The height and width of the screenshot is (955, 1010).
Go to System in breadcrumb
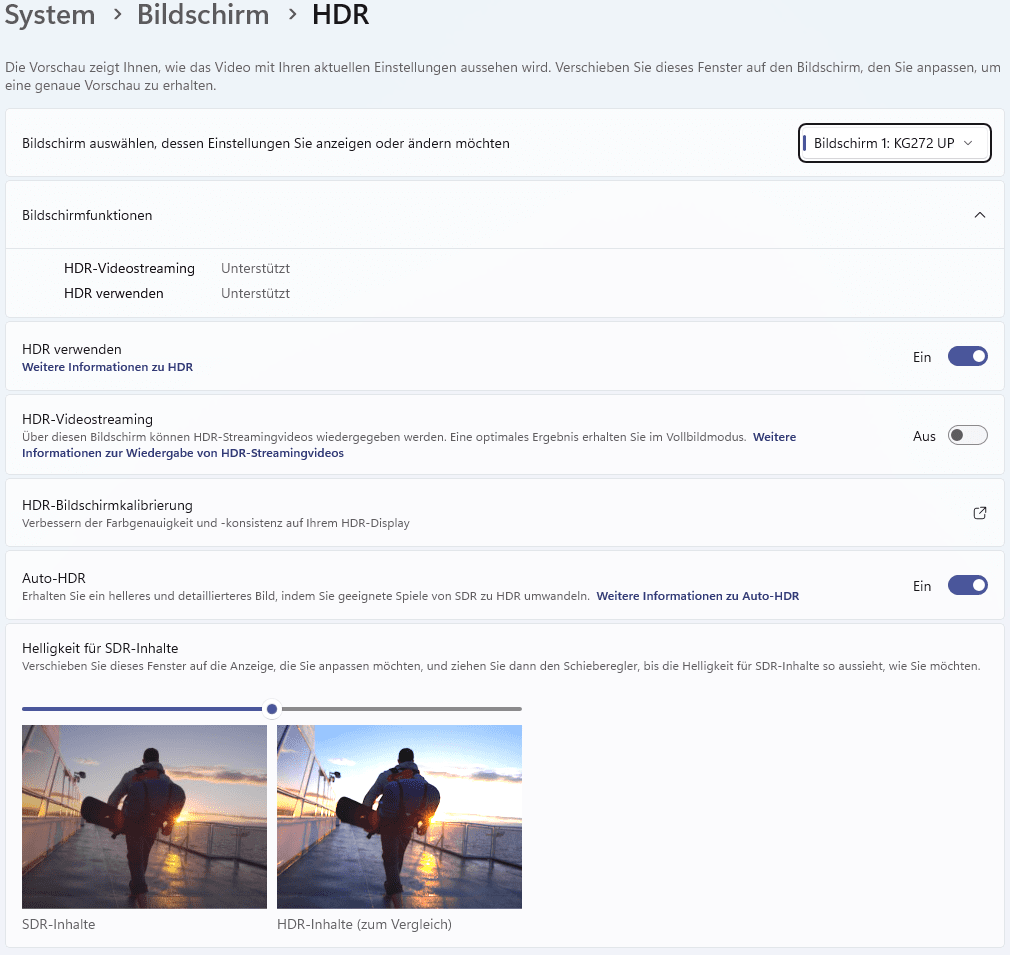(50, 14)
